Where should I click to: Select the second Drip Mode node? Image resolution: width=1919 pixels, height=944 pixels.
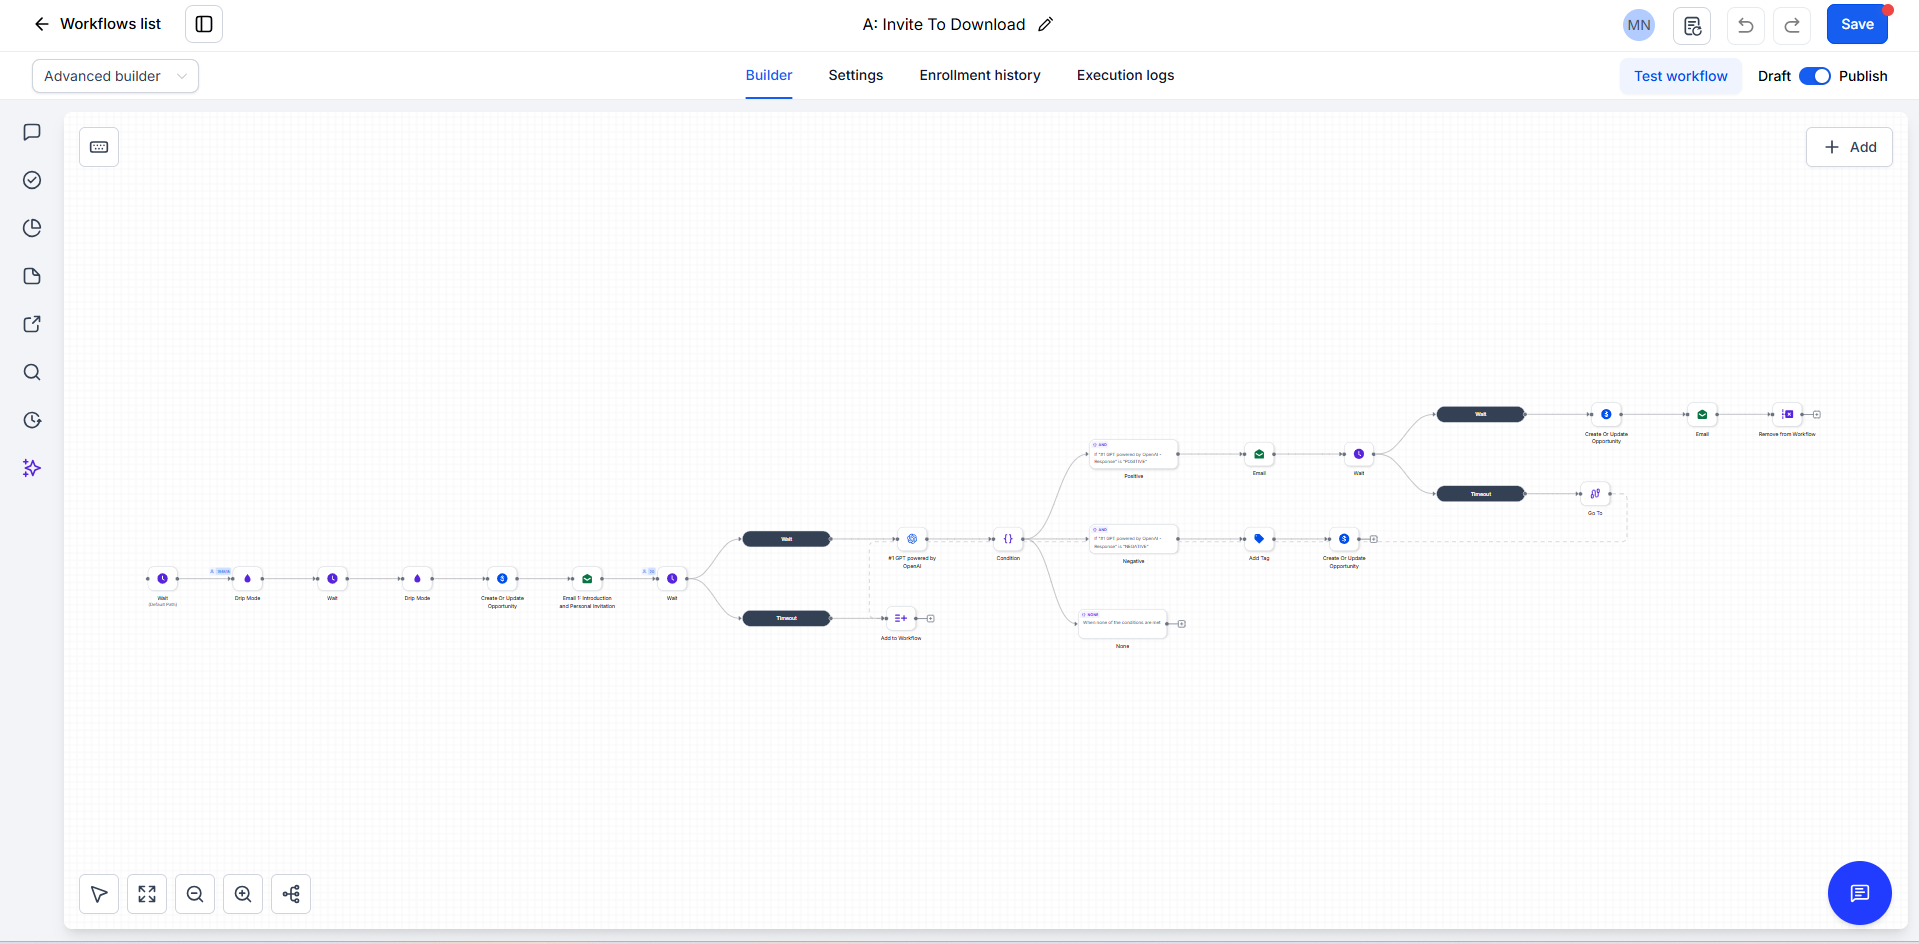tap(417, 579)
